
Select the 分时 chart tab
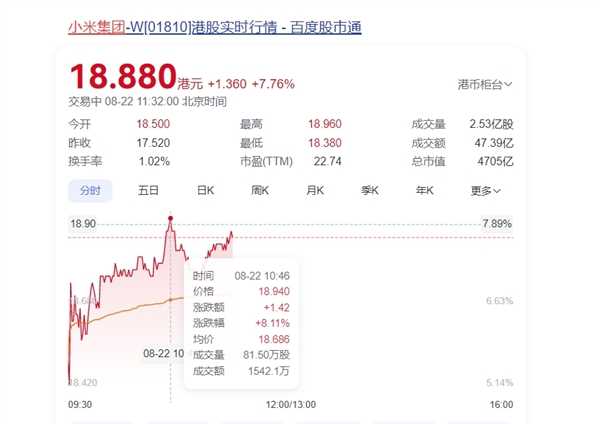click(90, 190)
